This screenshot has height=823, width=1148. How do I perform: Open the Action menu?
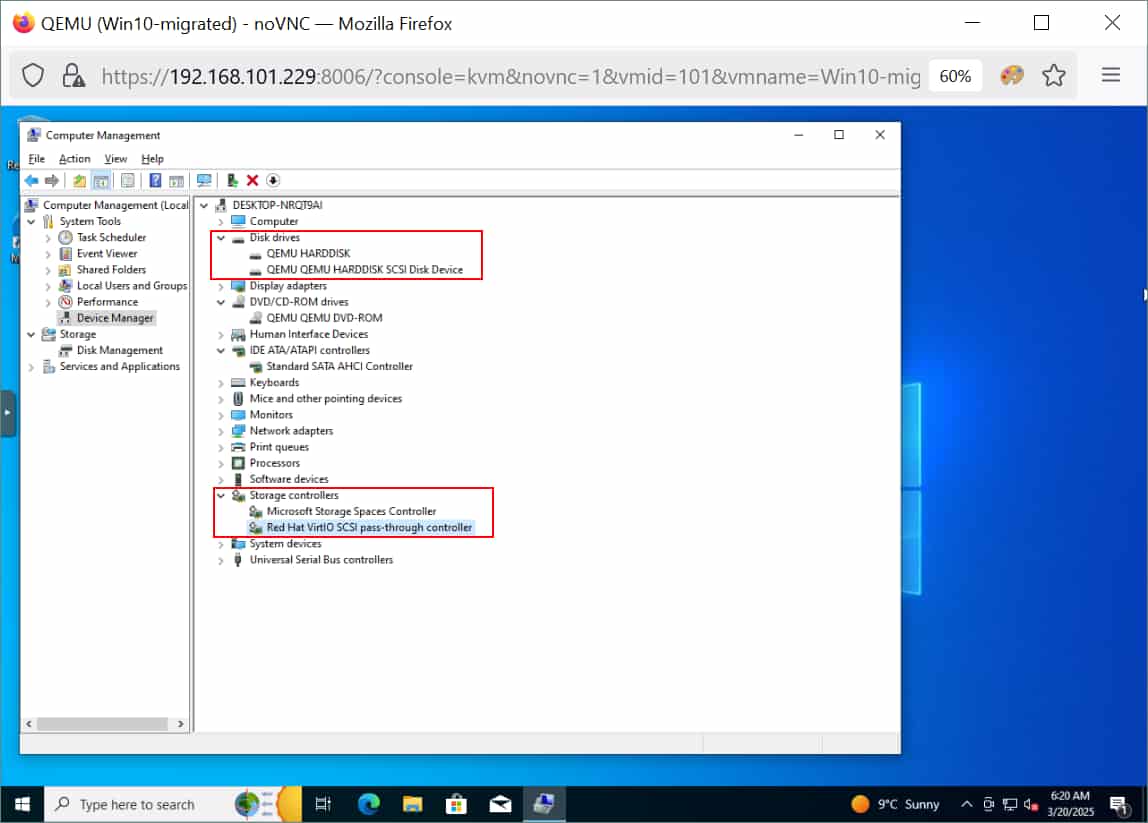(75, 159)
